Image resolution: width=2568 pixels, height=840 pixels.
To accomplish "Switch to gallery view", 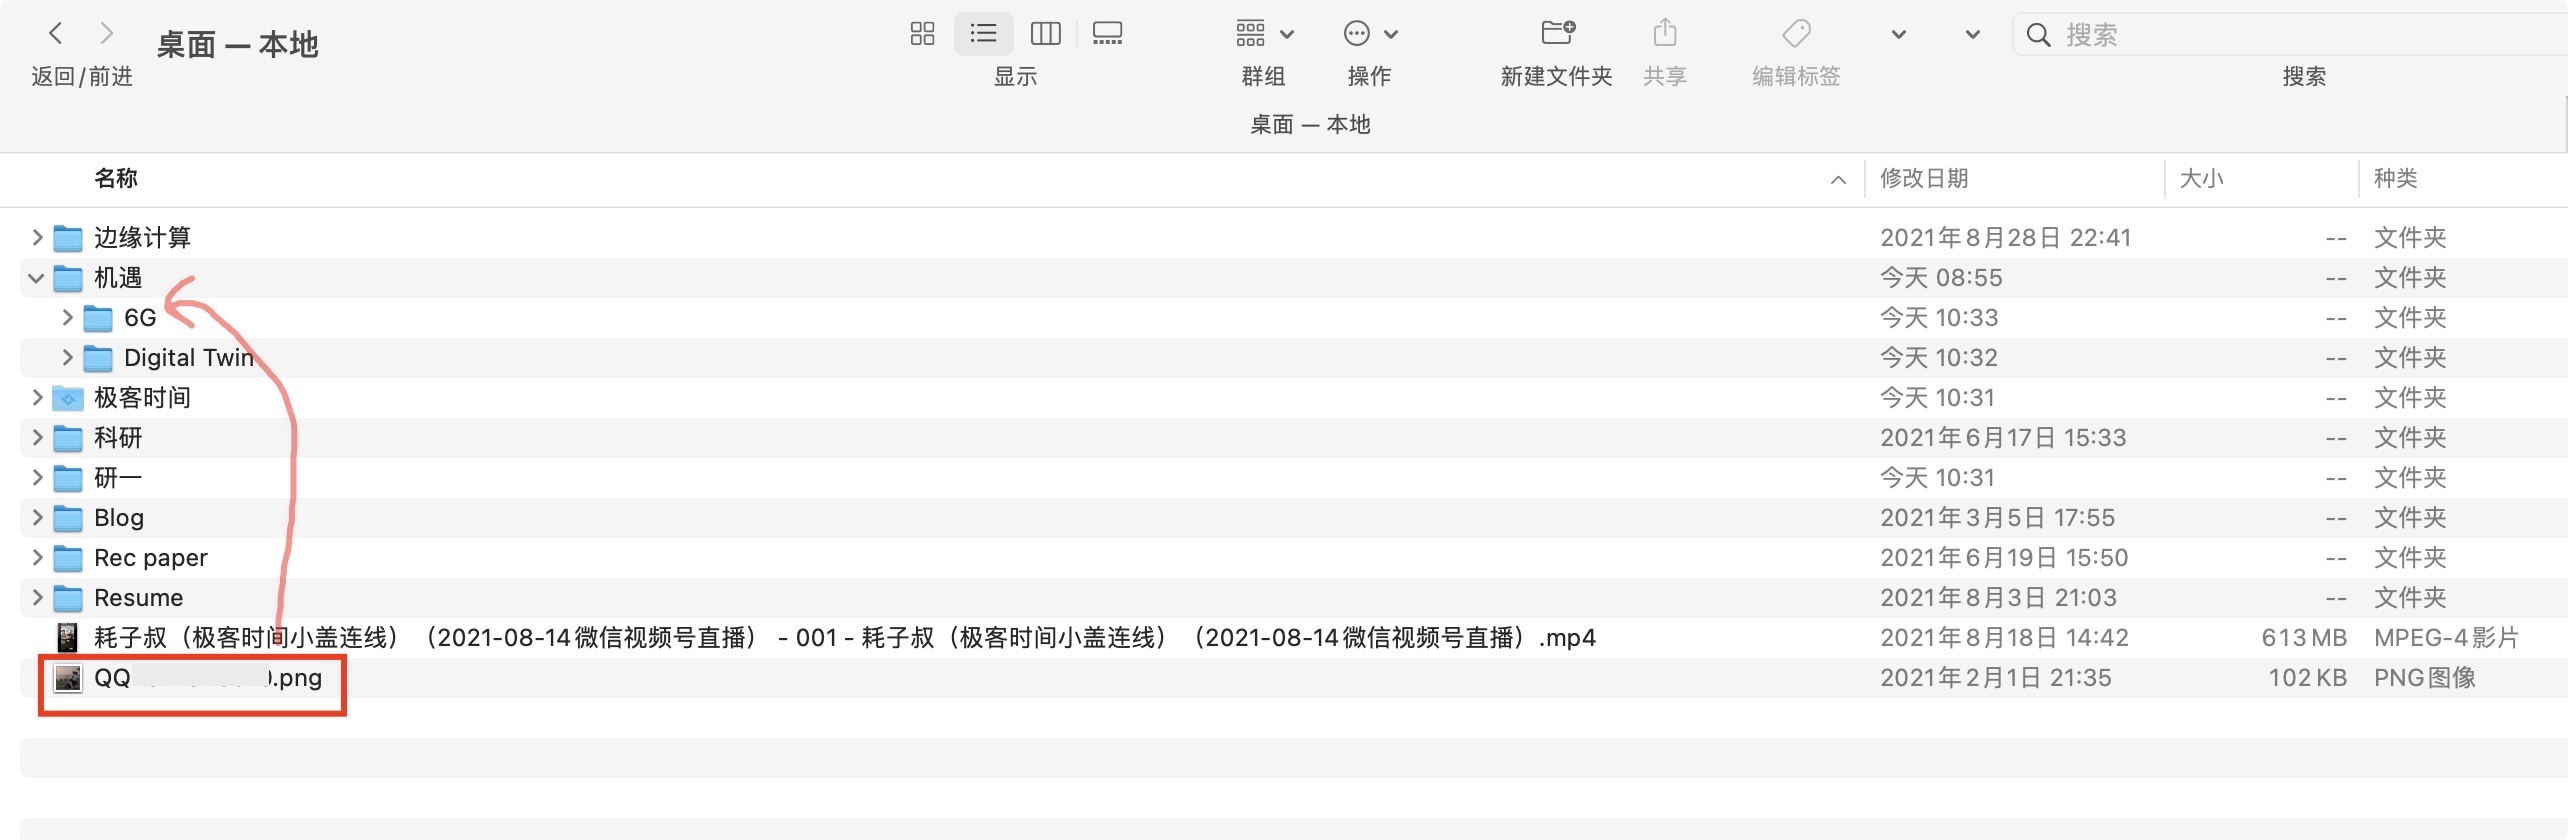I will pos(1107,34).
